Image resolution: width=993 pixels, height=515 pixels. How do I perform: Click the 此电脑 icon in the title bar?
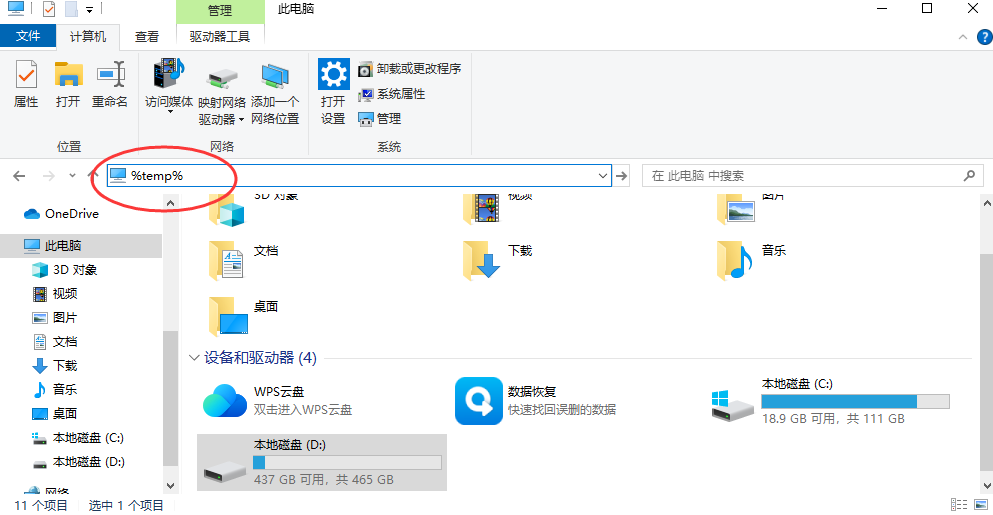click(16, 8)
